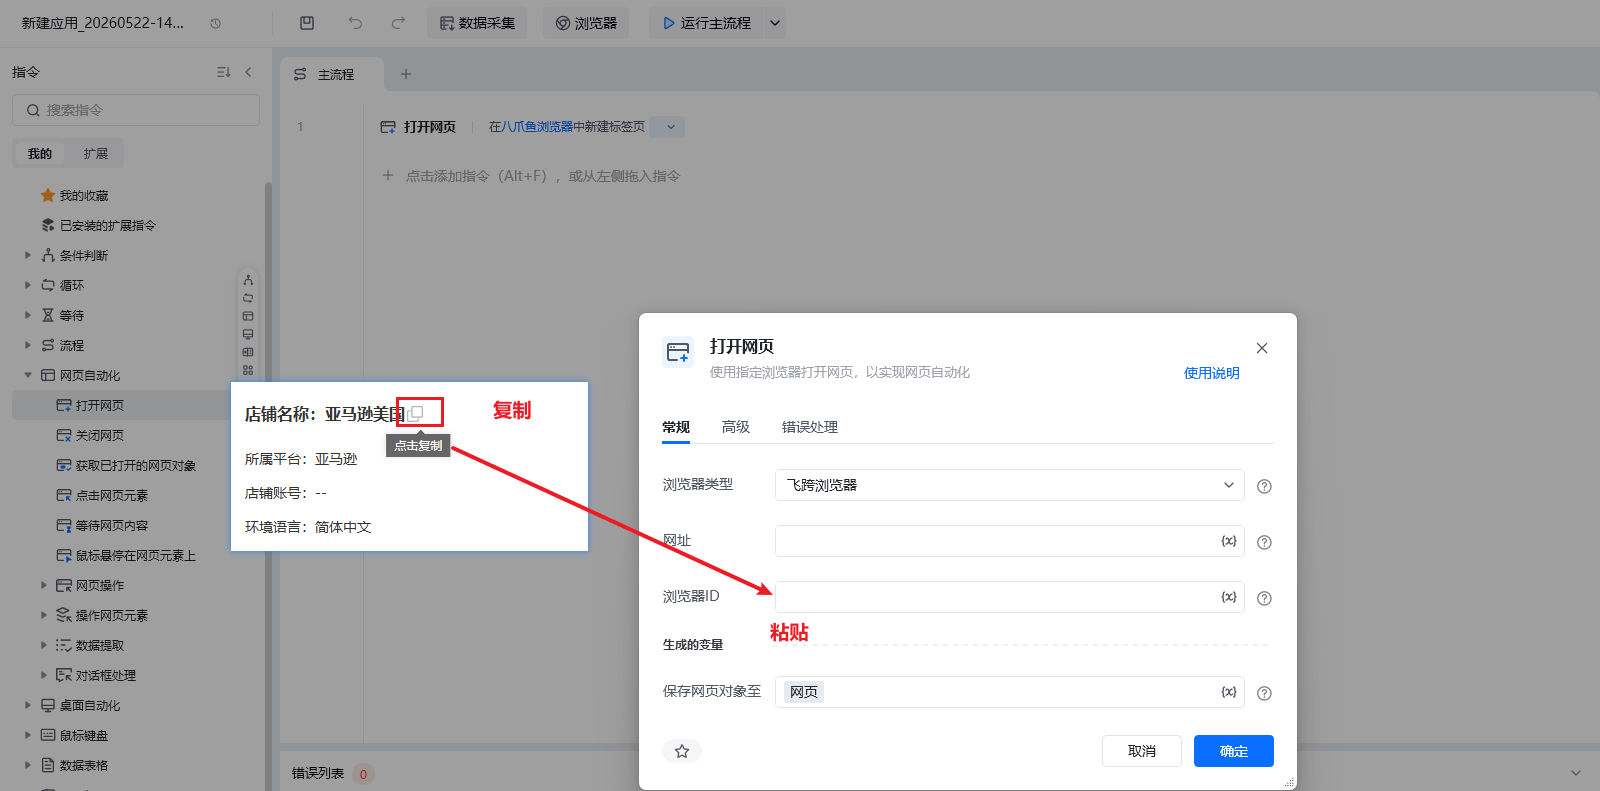Confirm the dialog with the 确定 button

pos(1234,751)
